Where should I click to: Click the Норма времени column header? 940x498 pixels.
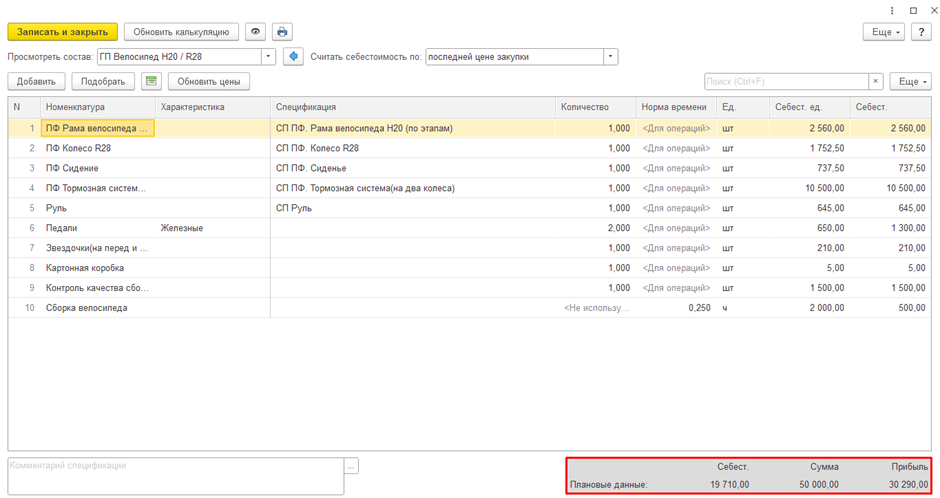coord(676,107)
